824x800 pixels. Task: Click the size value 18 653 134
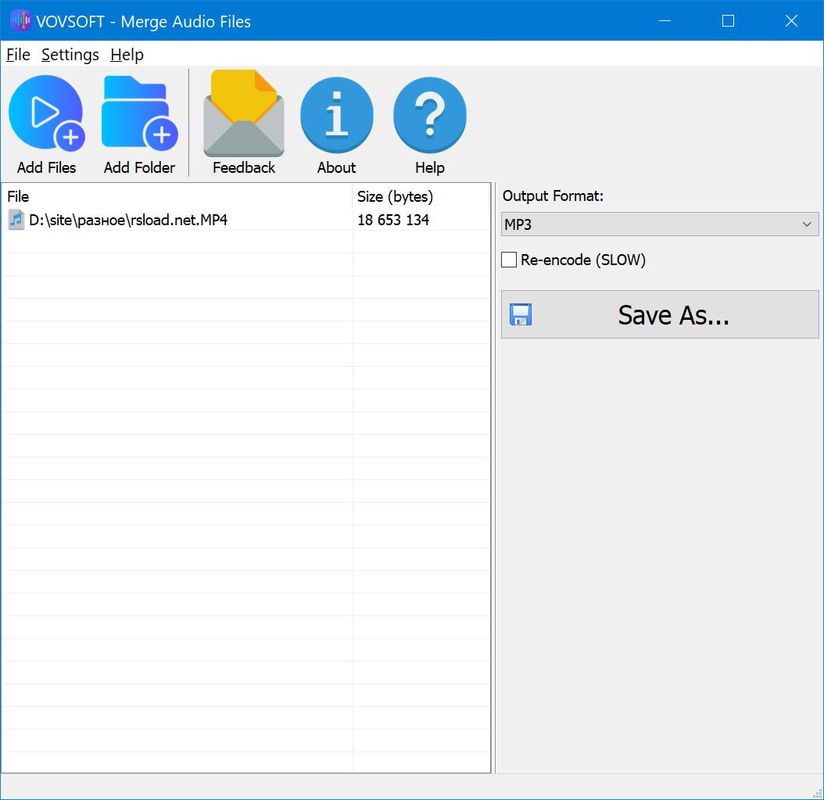[393, 220]
